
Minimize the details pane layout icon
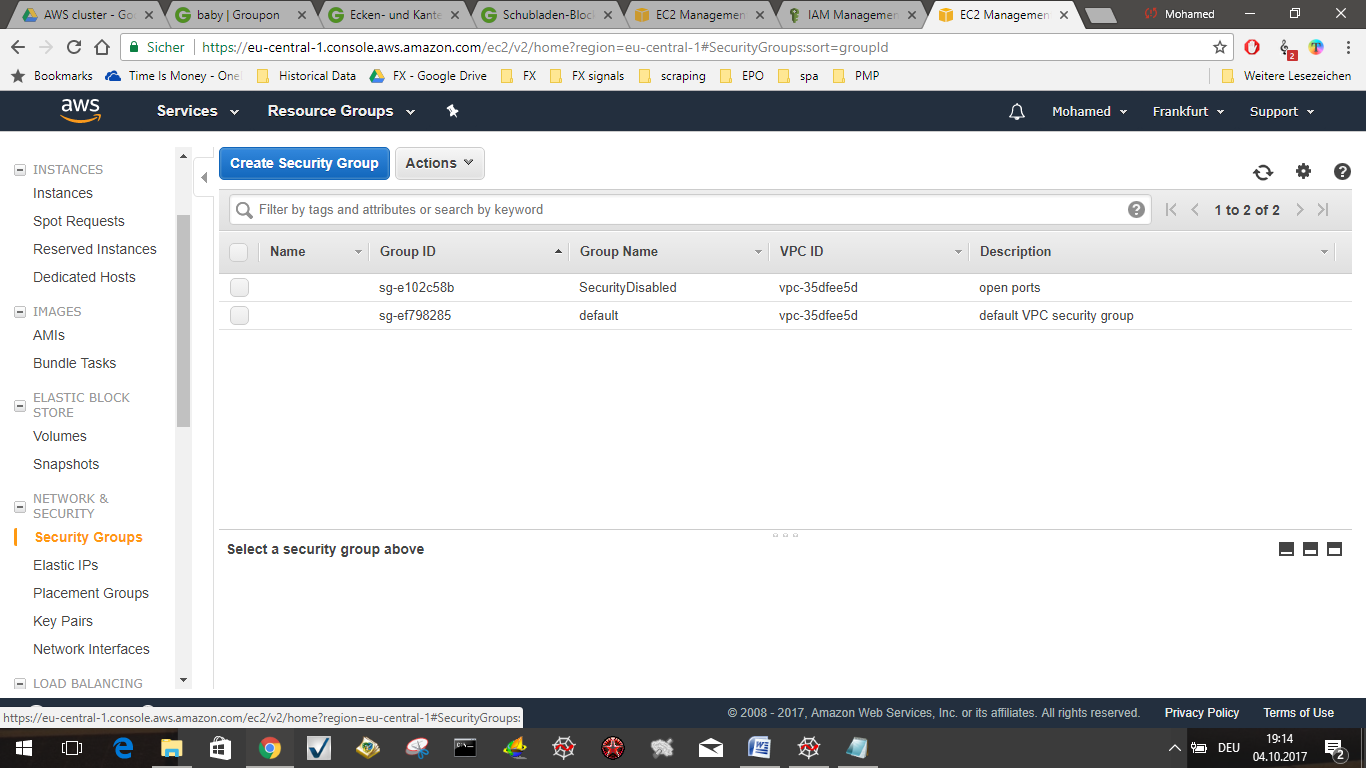(1287, 549)
